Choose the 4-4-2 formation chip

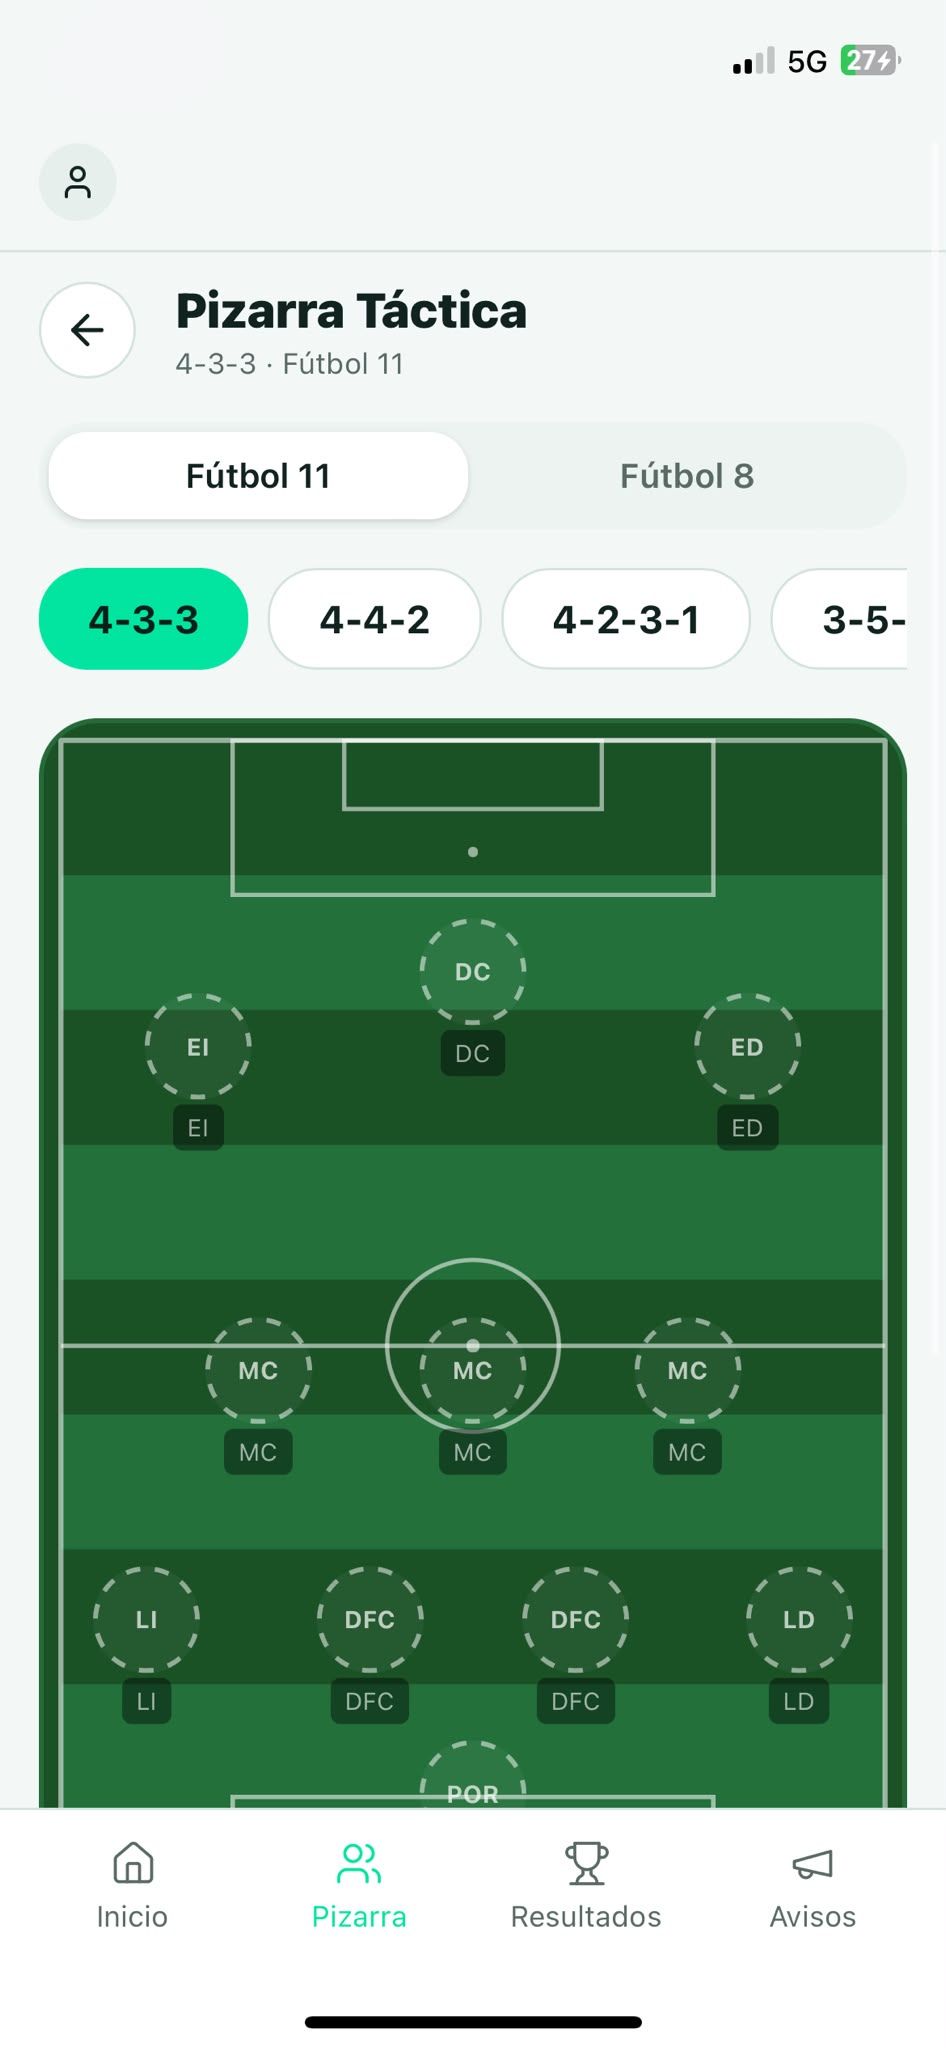(x=375, y=619)
